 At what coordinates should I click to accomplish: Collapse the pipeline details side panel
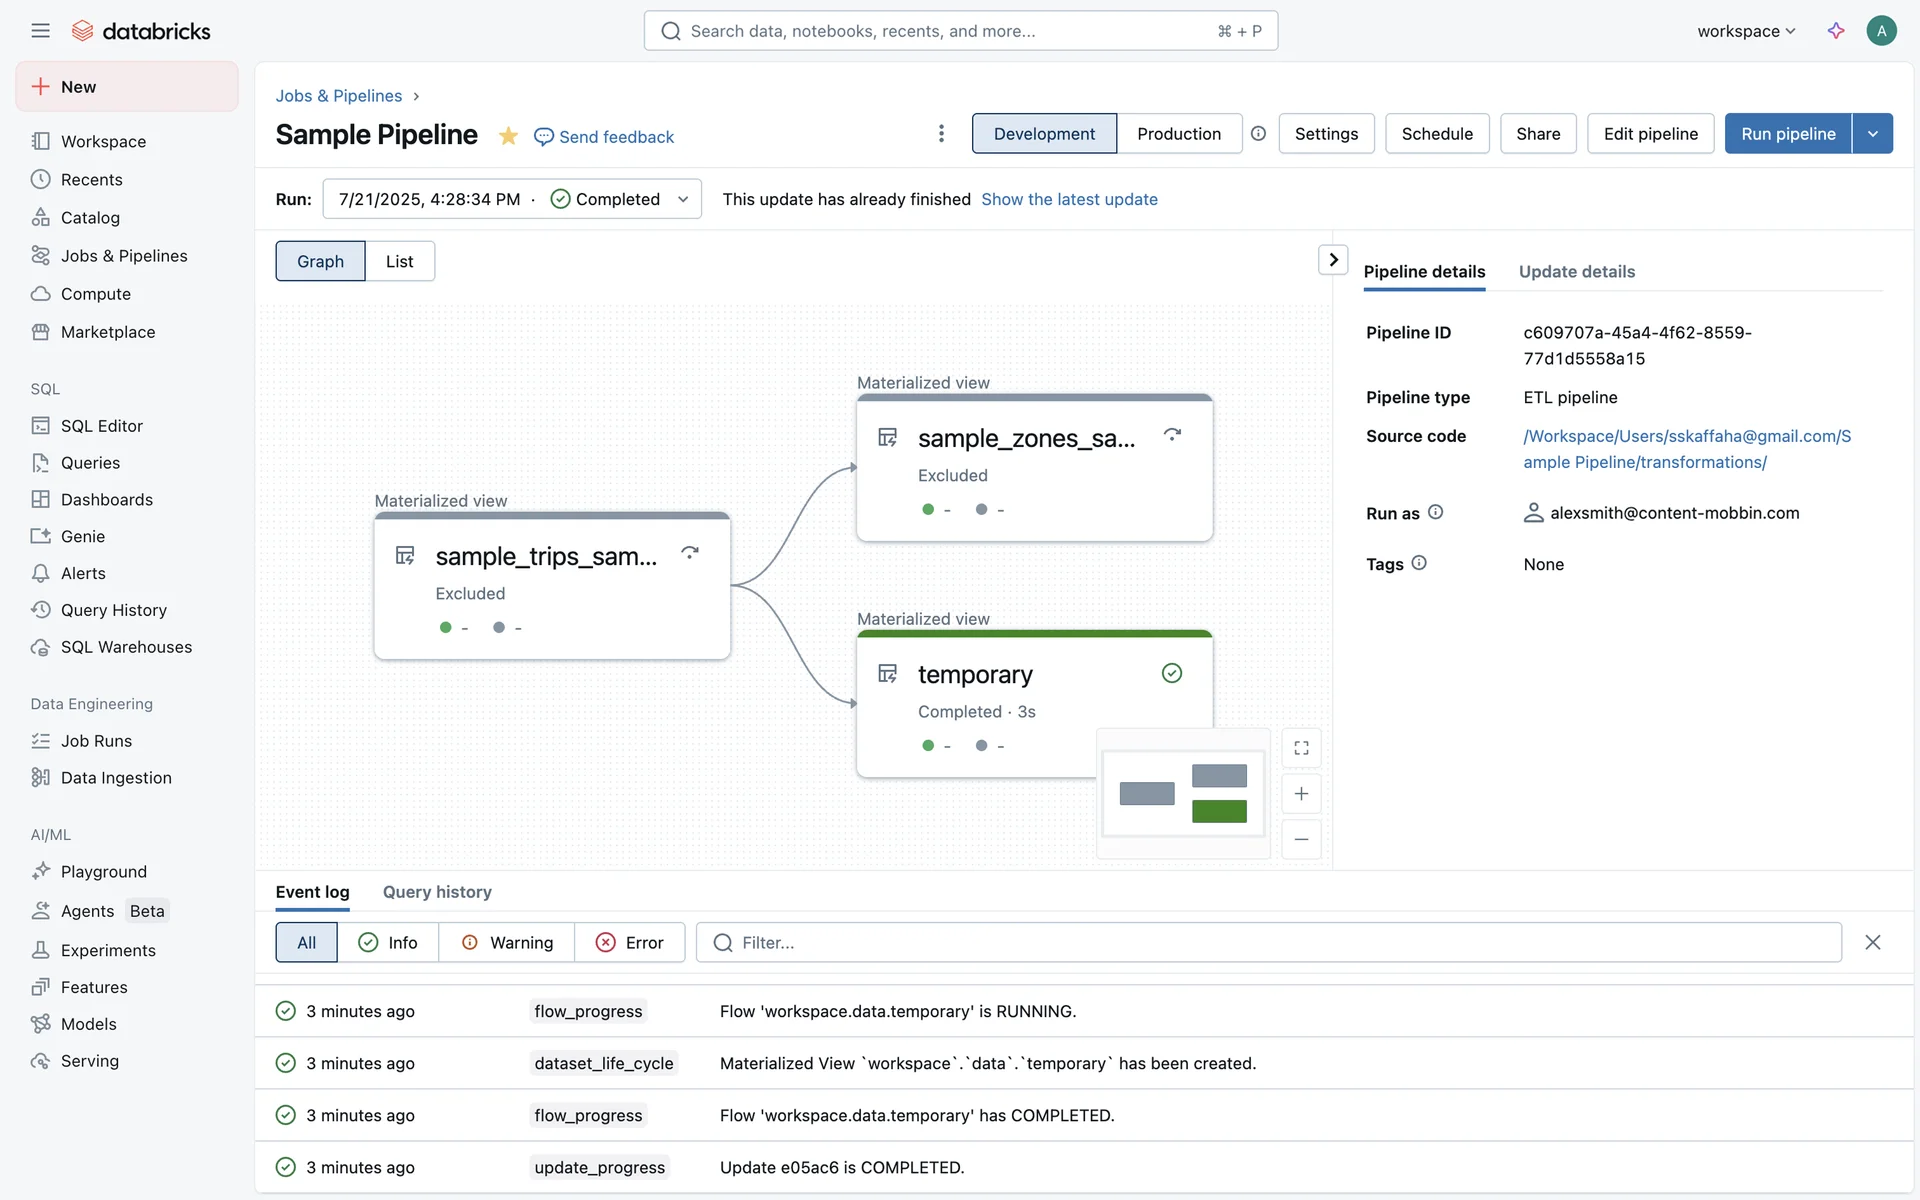pos(1333,260)
